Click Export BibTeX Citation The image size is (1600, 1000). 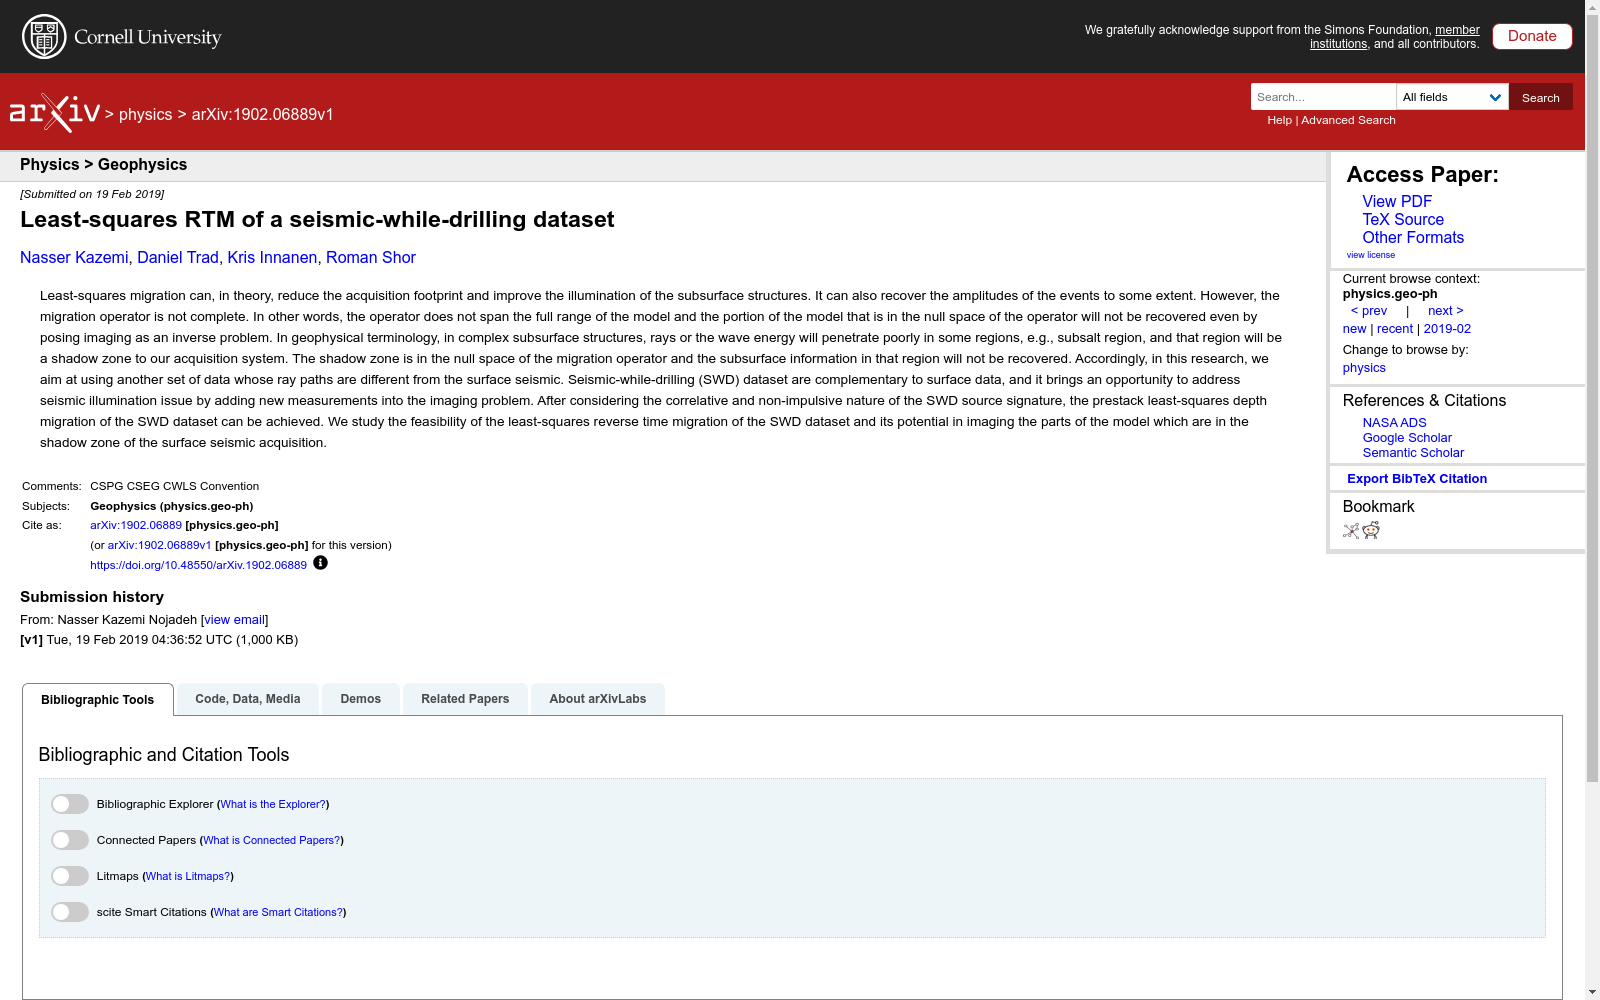point(1417,479)
